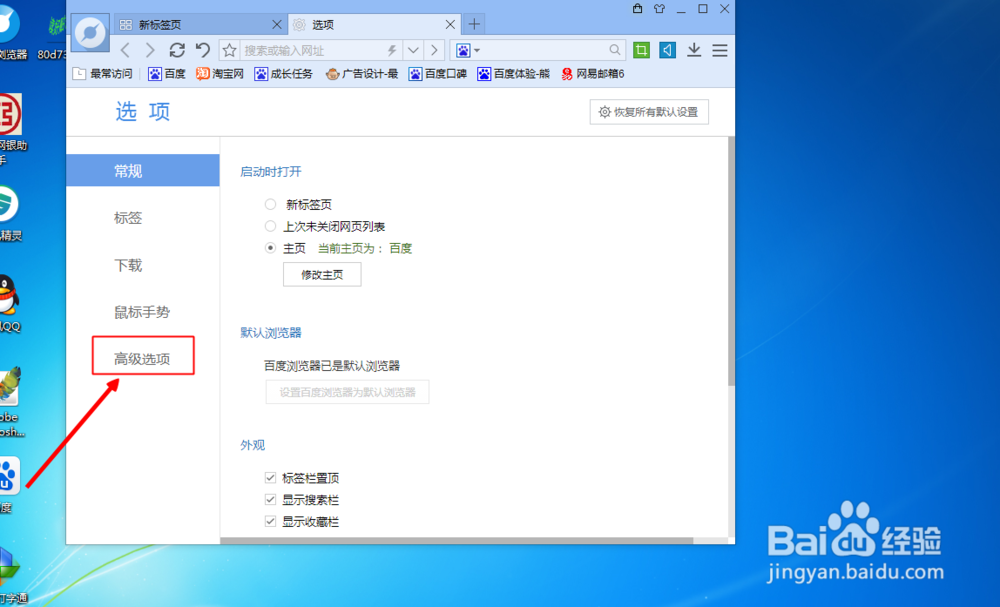
Task: Select the 选项 browser tab
Action: [374, 24]
